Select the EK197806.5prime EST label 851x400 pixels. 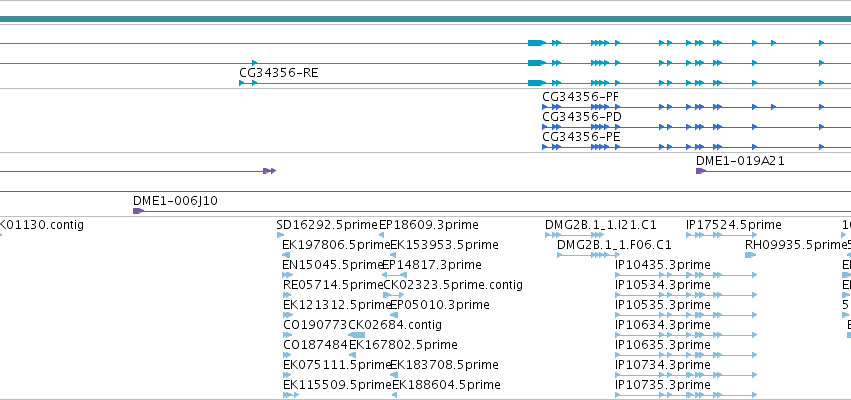point(336,245)
